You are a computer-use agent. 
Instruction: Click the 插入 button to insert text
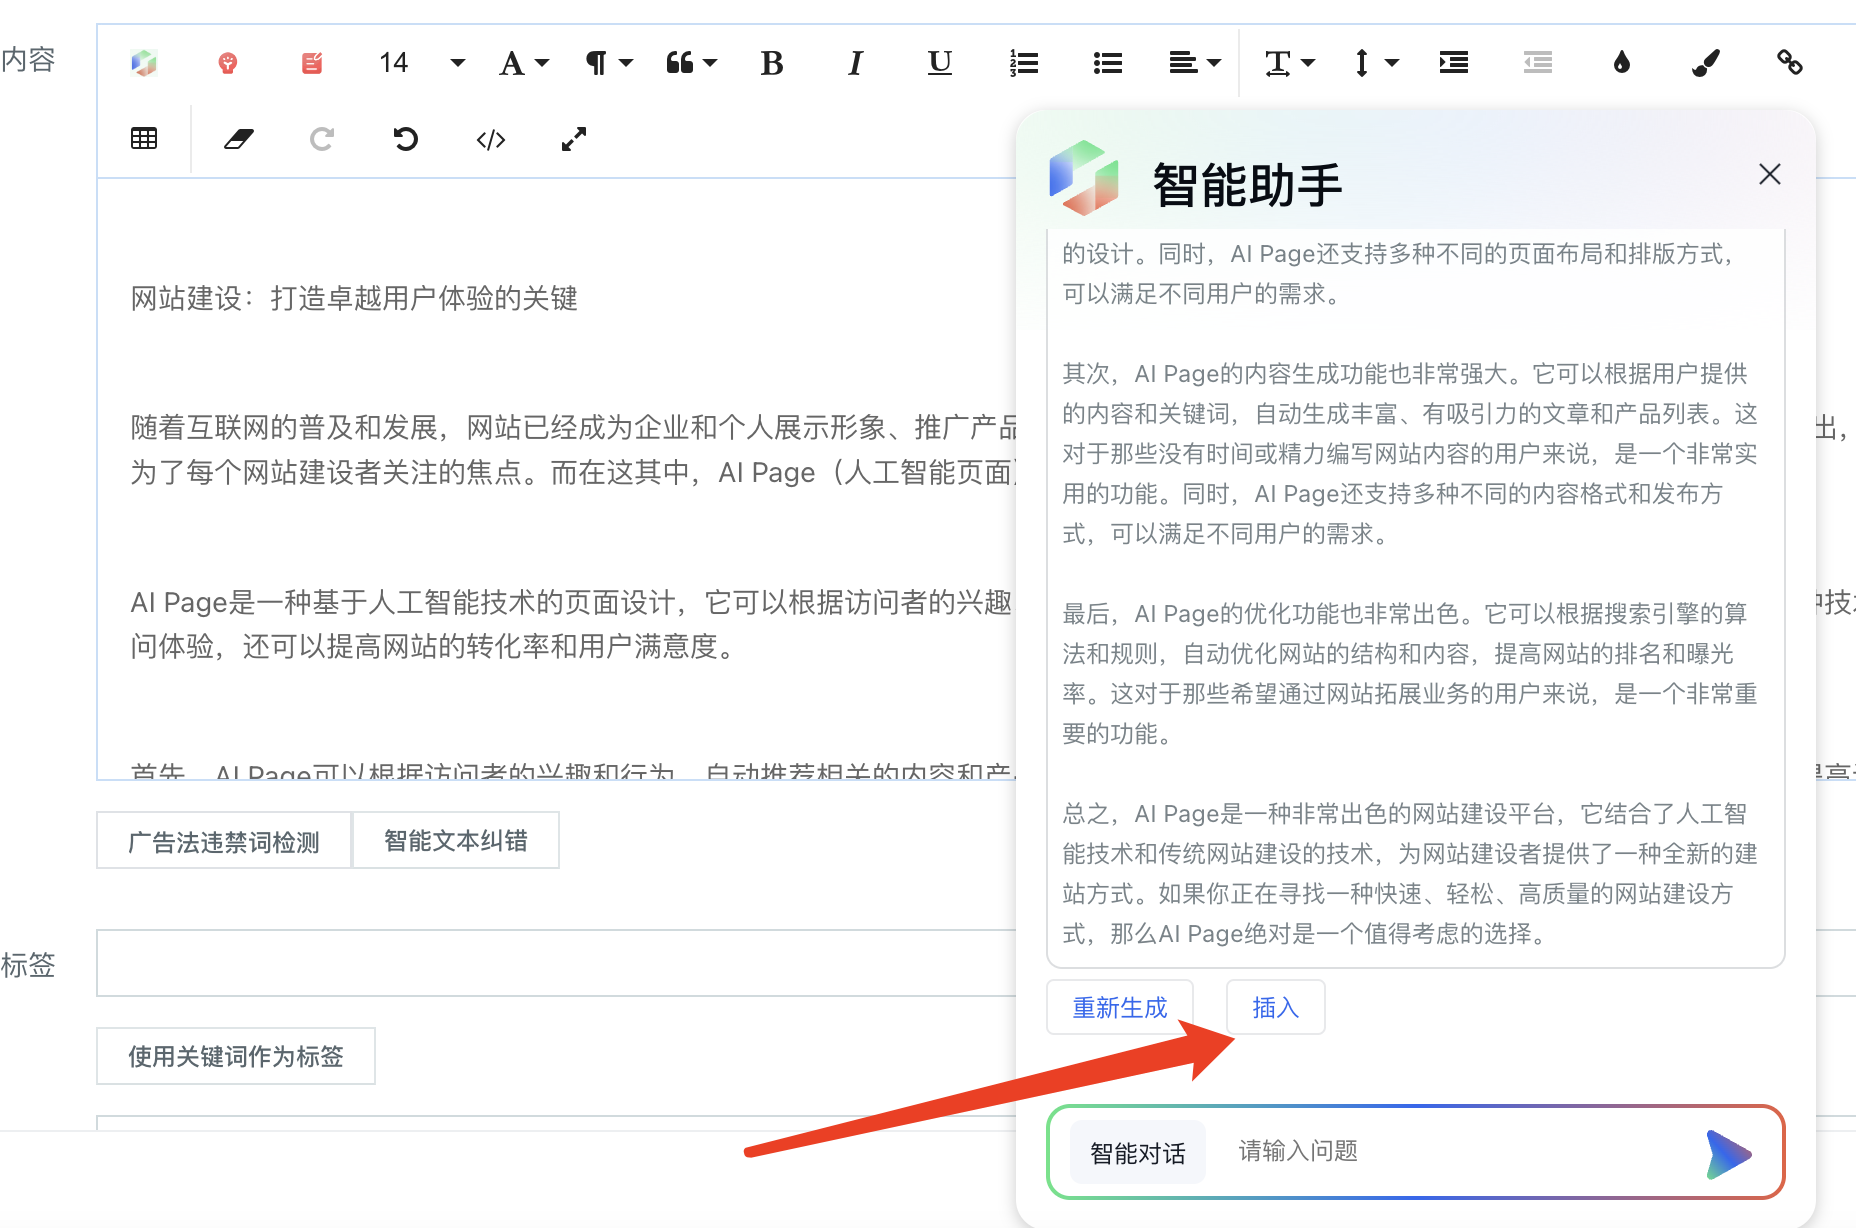point(1275,1007)
